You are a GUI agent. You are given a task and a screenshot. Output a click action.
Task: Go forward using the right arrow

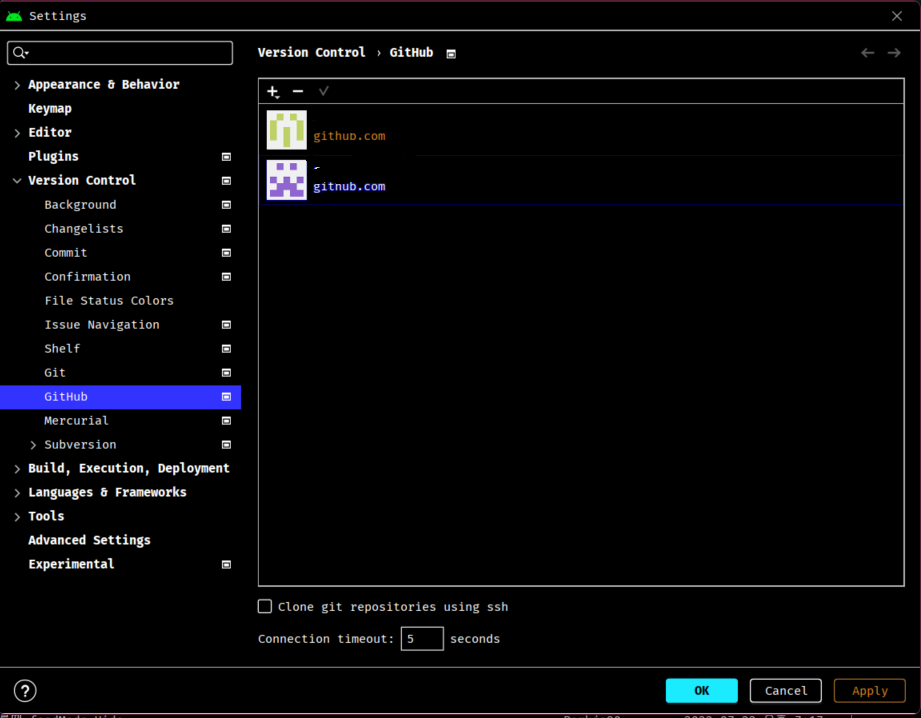894,53
